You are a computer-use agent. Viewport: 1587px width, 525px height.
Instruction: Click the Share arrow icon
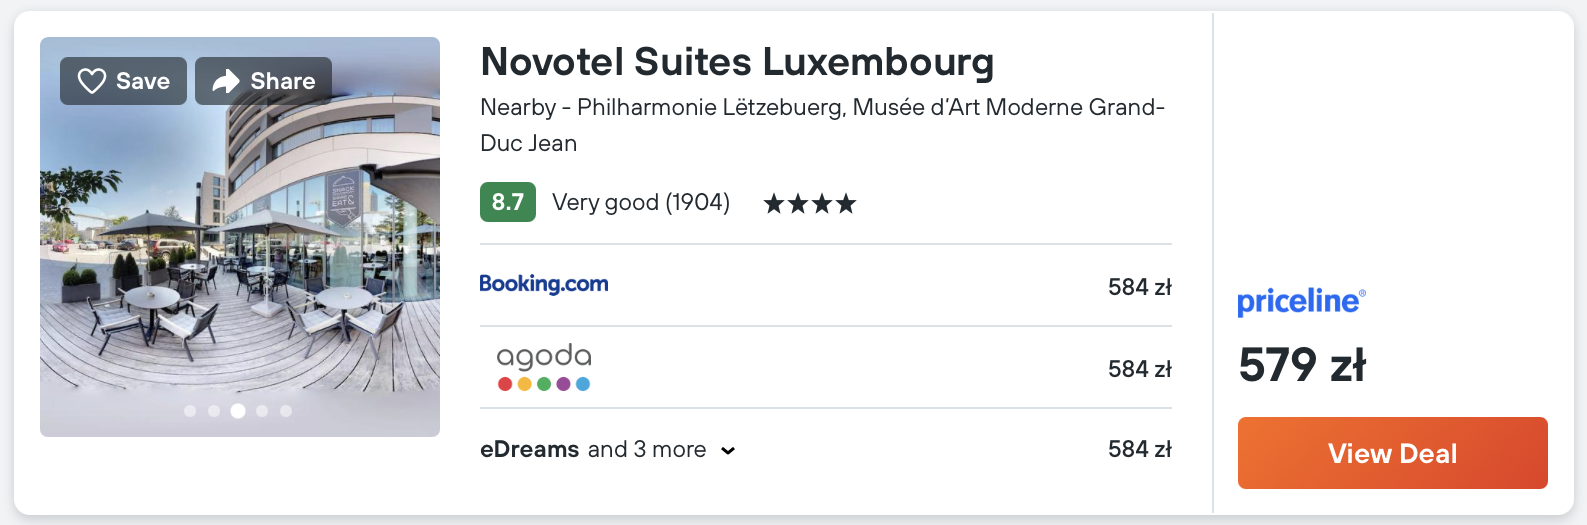coord(226,81)
